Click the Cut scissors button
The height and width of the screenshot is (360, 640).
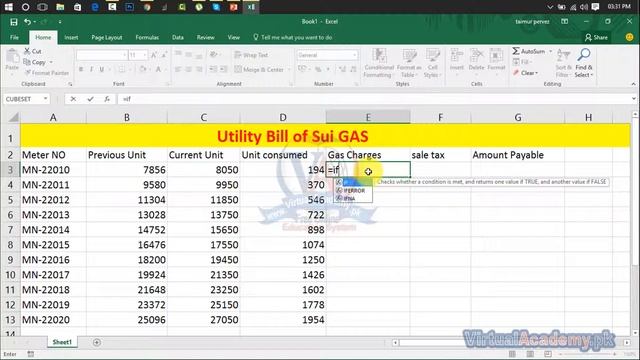[33, 51]
